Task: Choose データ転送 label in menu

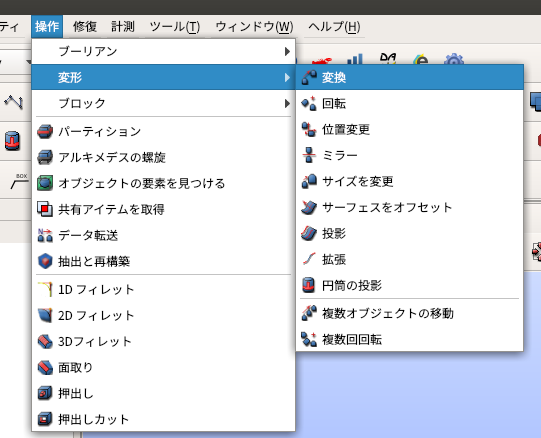Action: click(88, 235)
